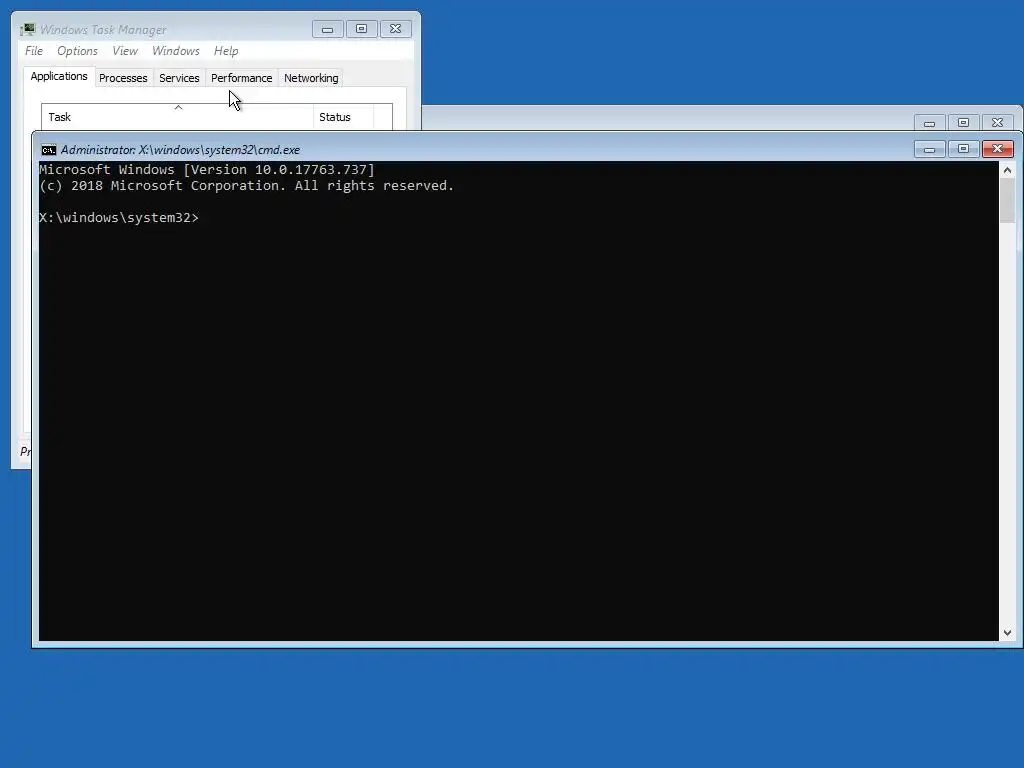The height and width of the screenshot is (768, 1024).
Task: Minimize the cmd.exe command prompt window
Action: 929,150
